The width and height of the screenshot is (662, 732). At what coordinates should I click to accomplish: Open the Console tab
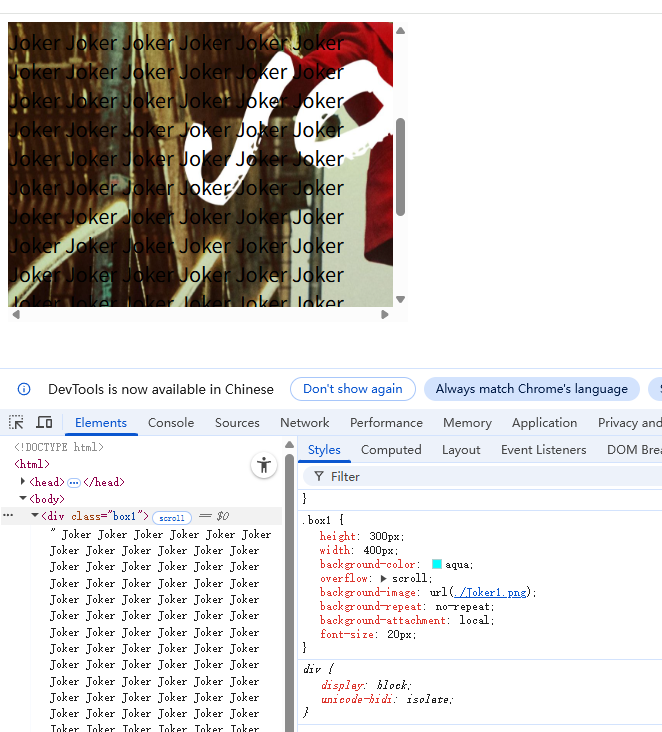171,422
